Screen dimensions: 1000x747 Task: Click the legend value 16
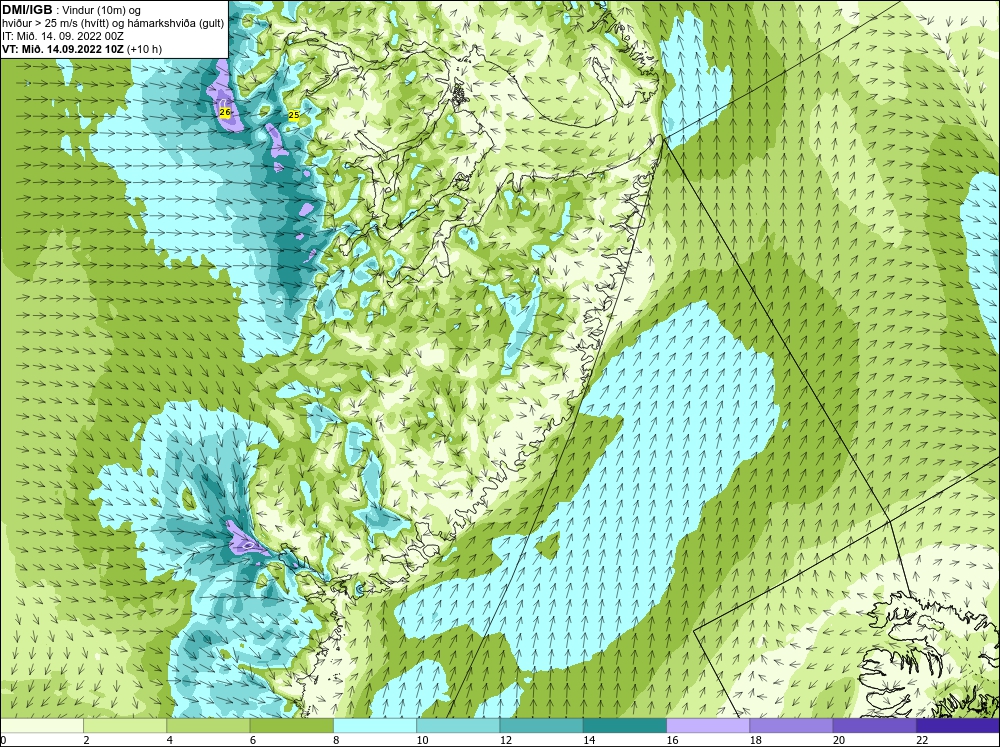pos(672,740)
